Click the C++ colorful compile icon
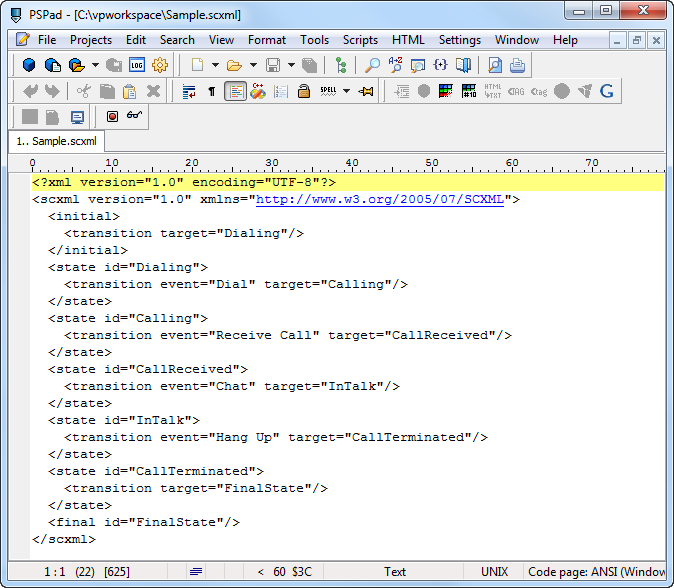 tap(257, 91)
